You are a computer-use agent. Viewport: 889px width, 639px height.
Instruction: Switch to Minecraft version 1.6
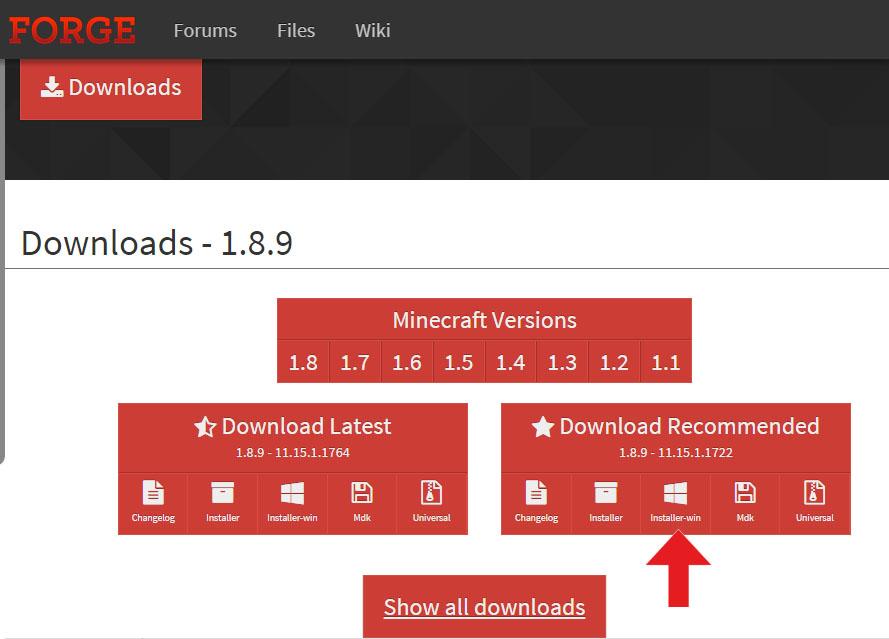coord(407,362)
